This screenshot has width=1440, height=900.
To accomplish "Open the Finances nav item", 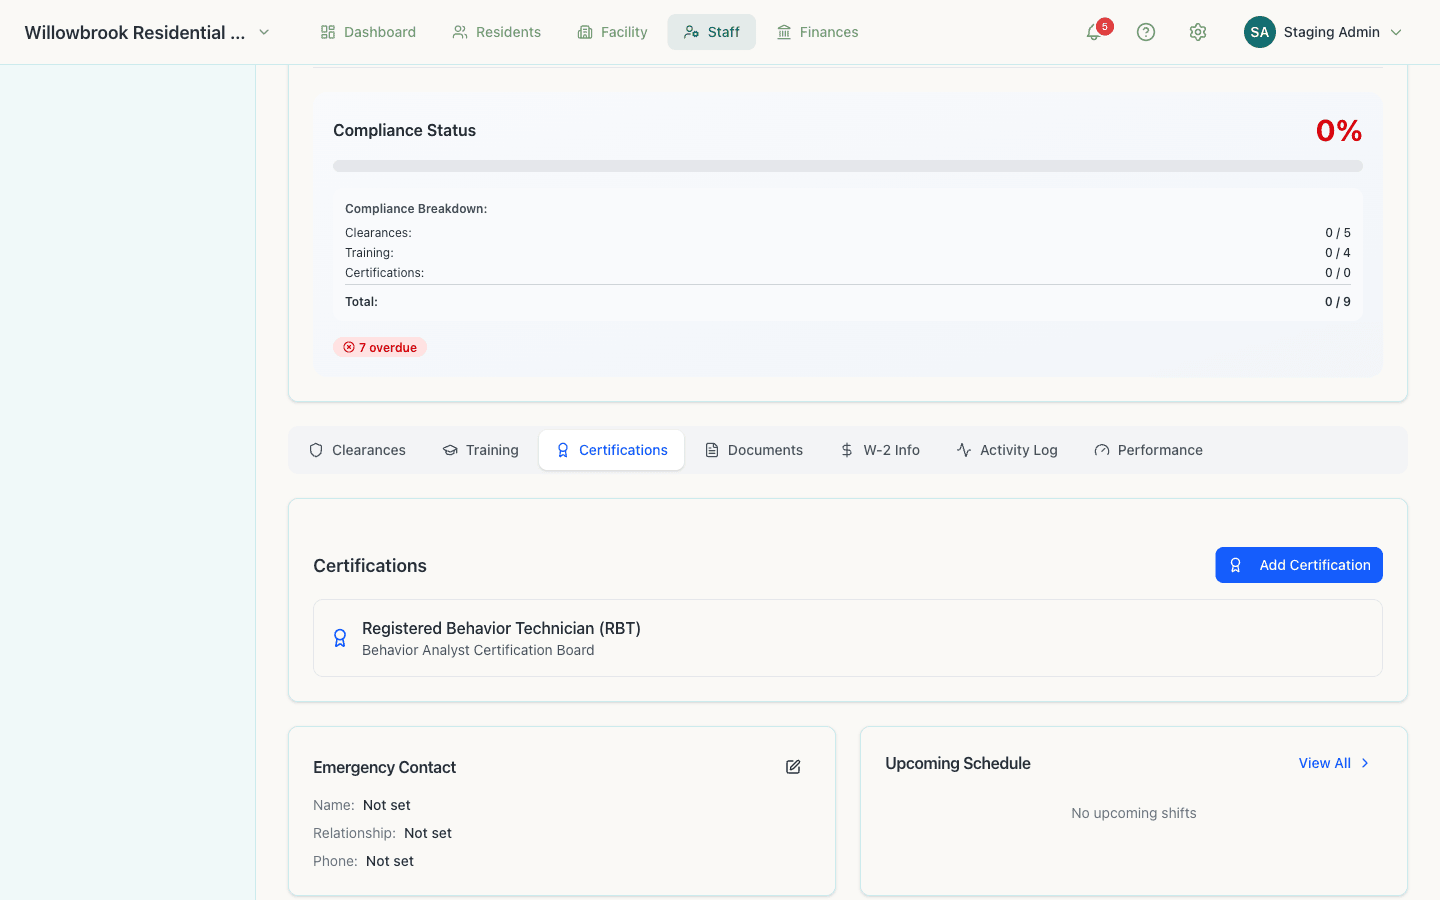I will [x=817, y=32].
